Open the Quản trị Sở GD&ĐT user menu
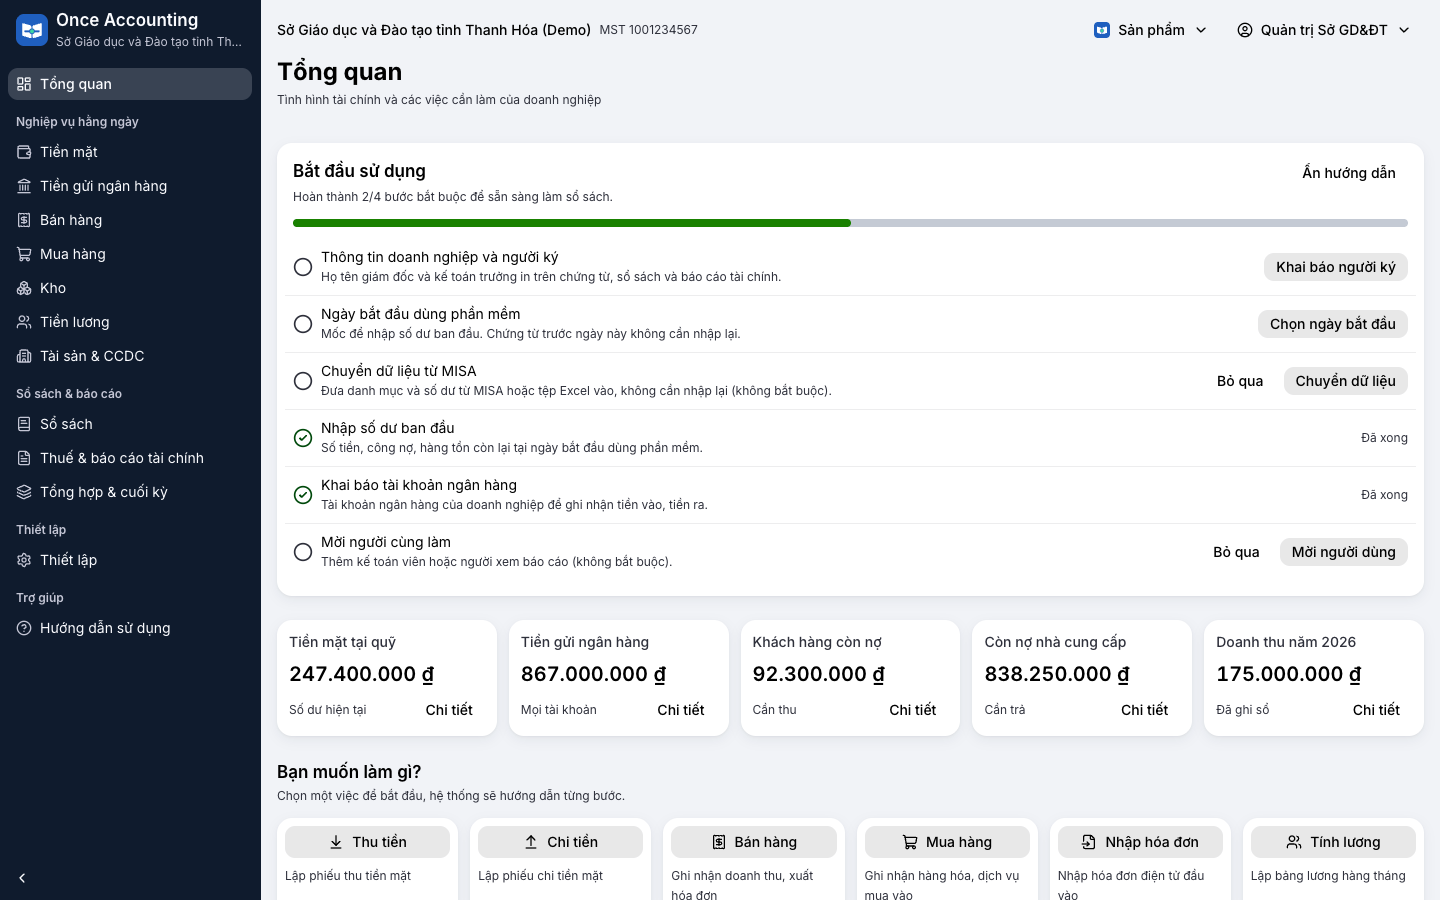The image size is (1440, 900). click(x=1324, y=30)
